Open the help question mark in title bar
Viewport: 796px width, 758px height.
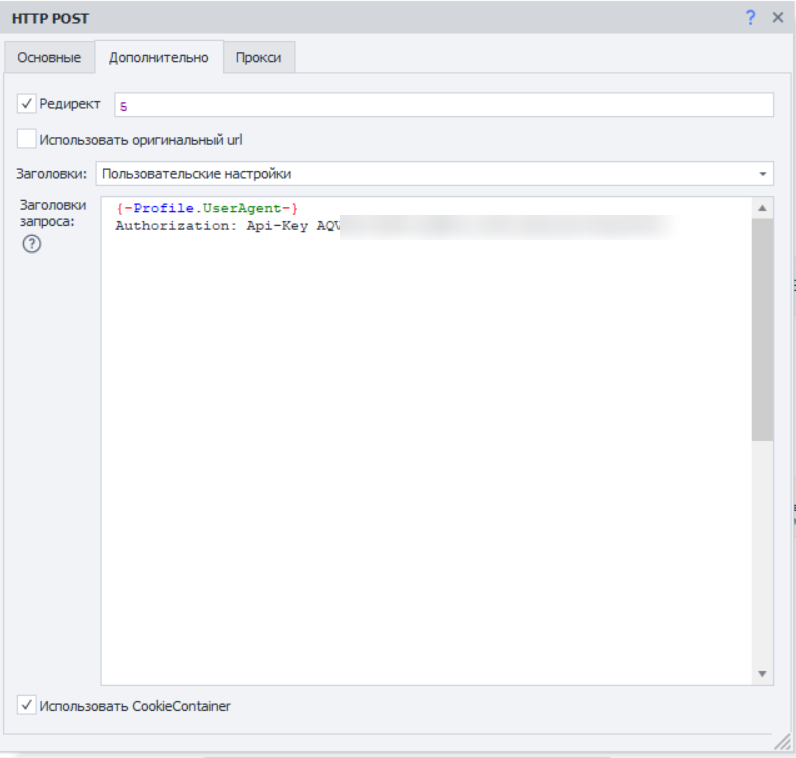[750, 18]
